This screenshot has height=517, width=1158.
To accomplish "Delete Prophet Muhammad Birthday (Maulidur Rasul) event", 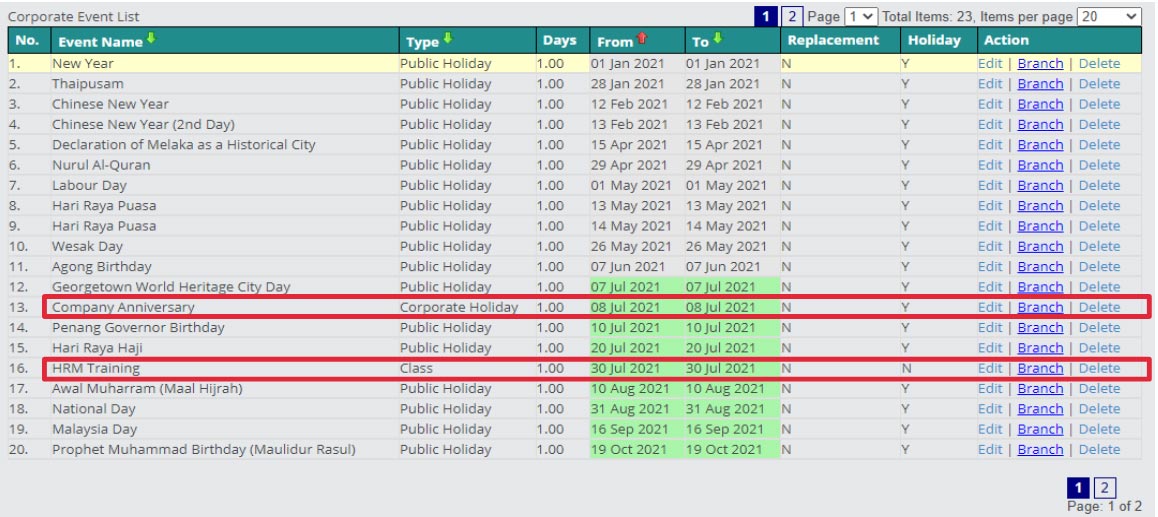I will click(x=1100, y=449).
